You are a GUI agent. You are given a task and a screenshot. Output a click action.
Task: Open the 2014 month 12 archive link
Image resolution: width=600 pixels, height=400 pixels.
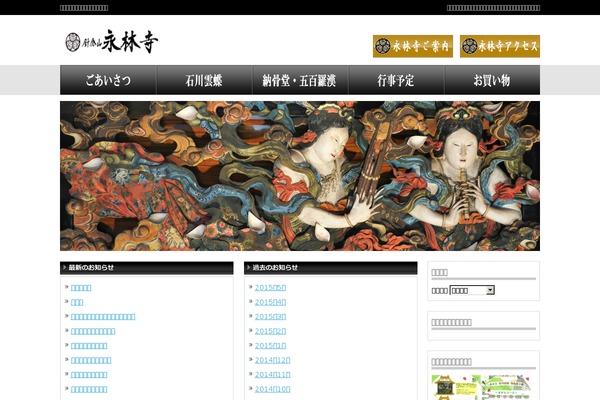pos(272,360)
